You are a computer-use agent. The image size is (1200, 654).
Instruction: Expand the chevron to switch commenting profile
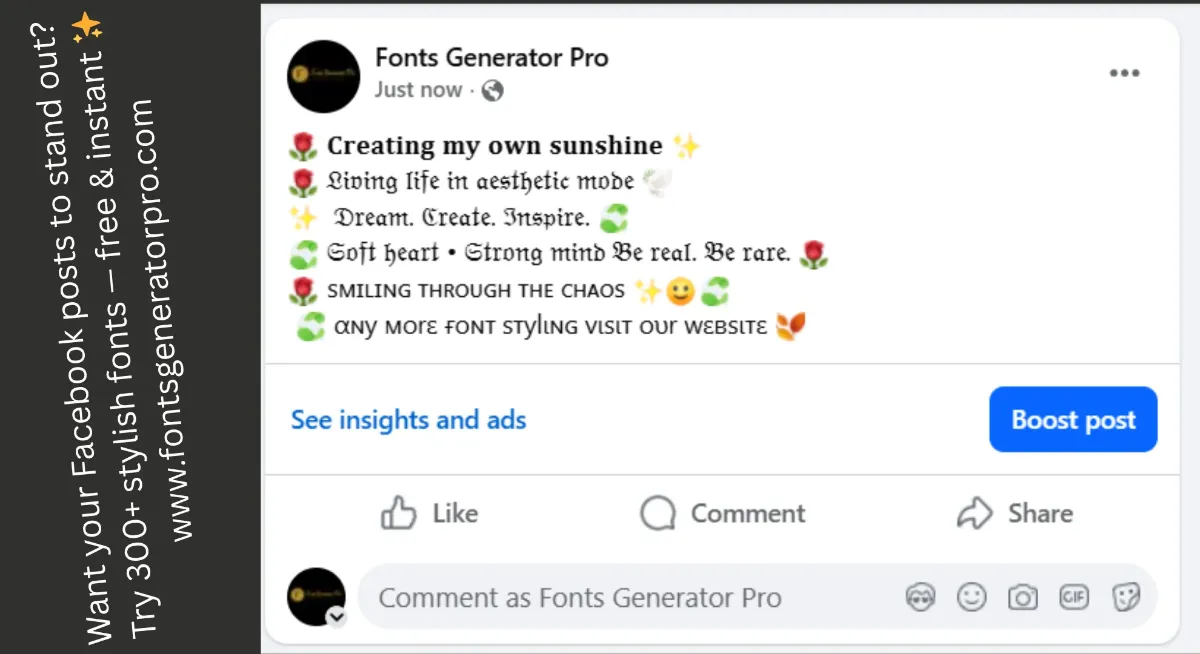[337, 617]
